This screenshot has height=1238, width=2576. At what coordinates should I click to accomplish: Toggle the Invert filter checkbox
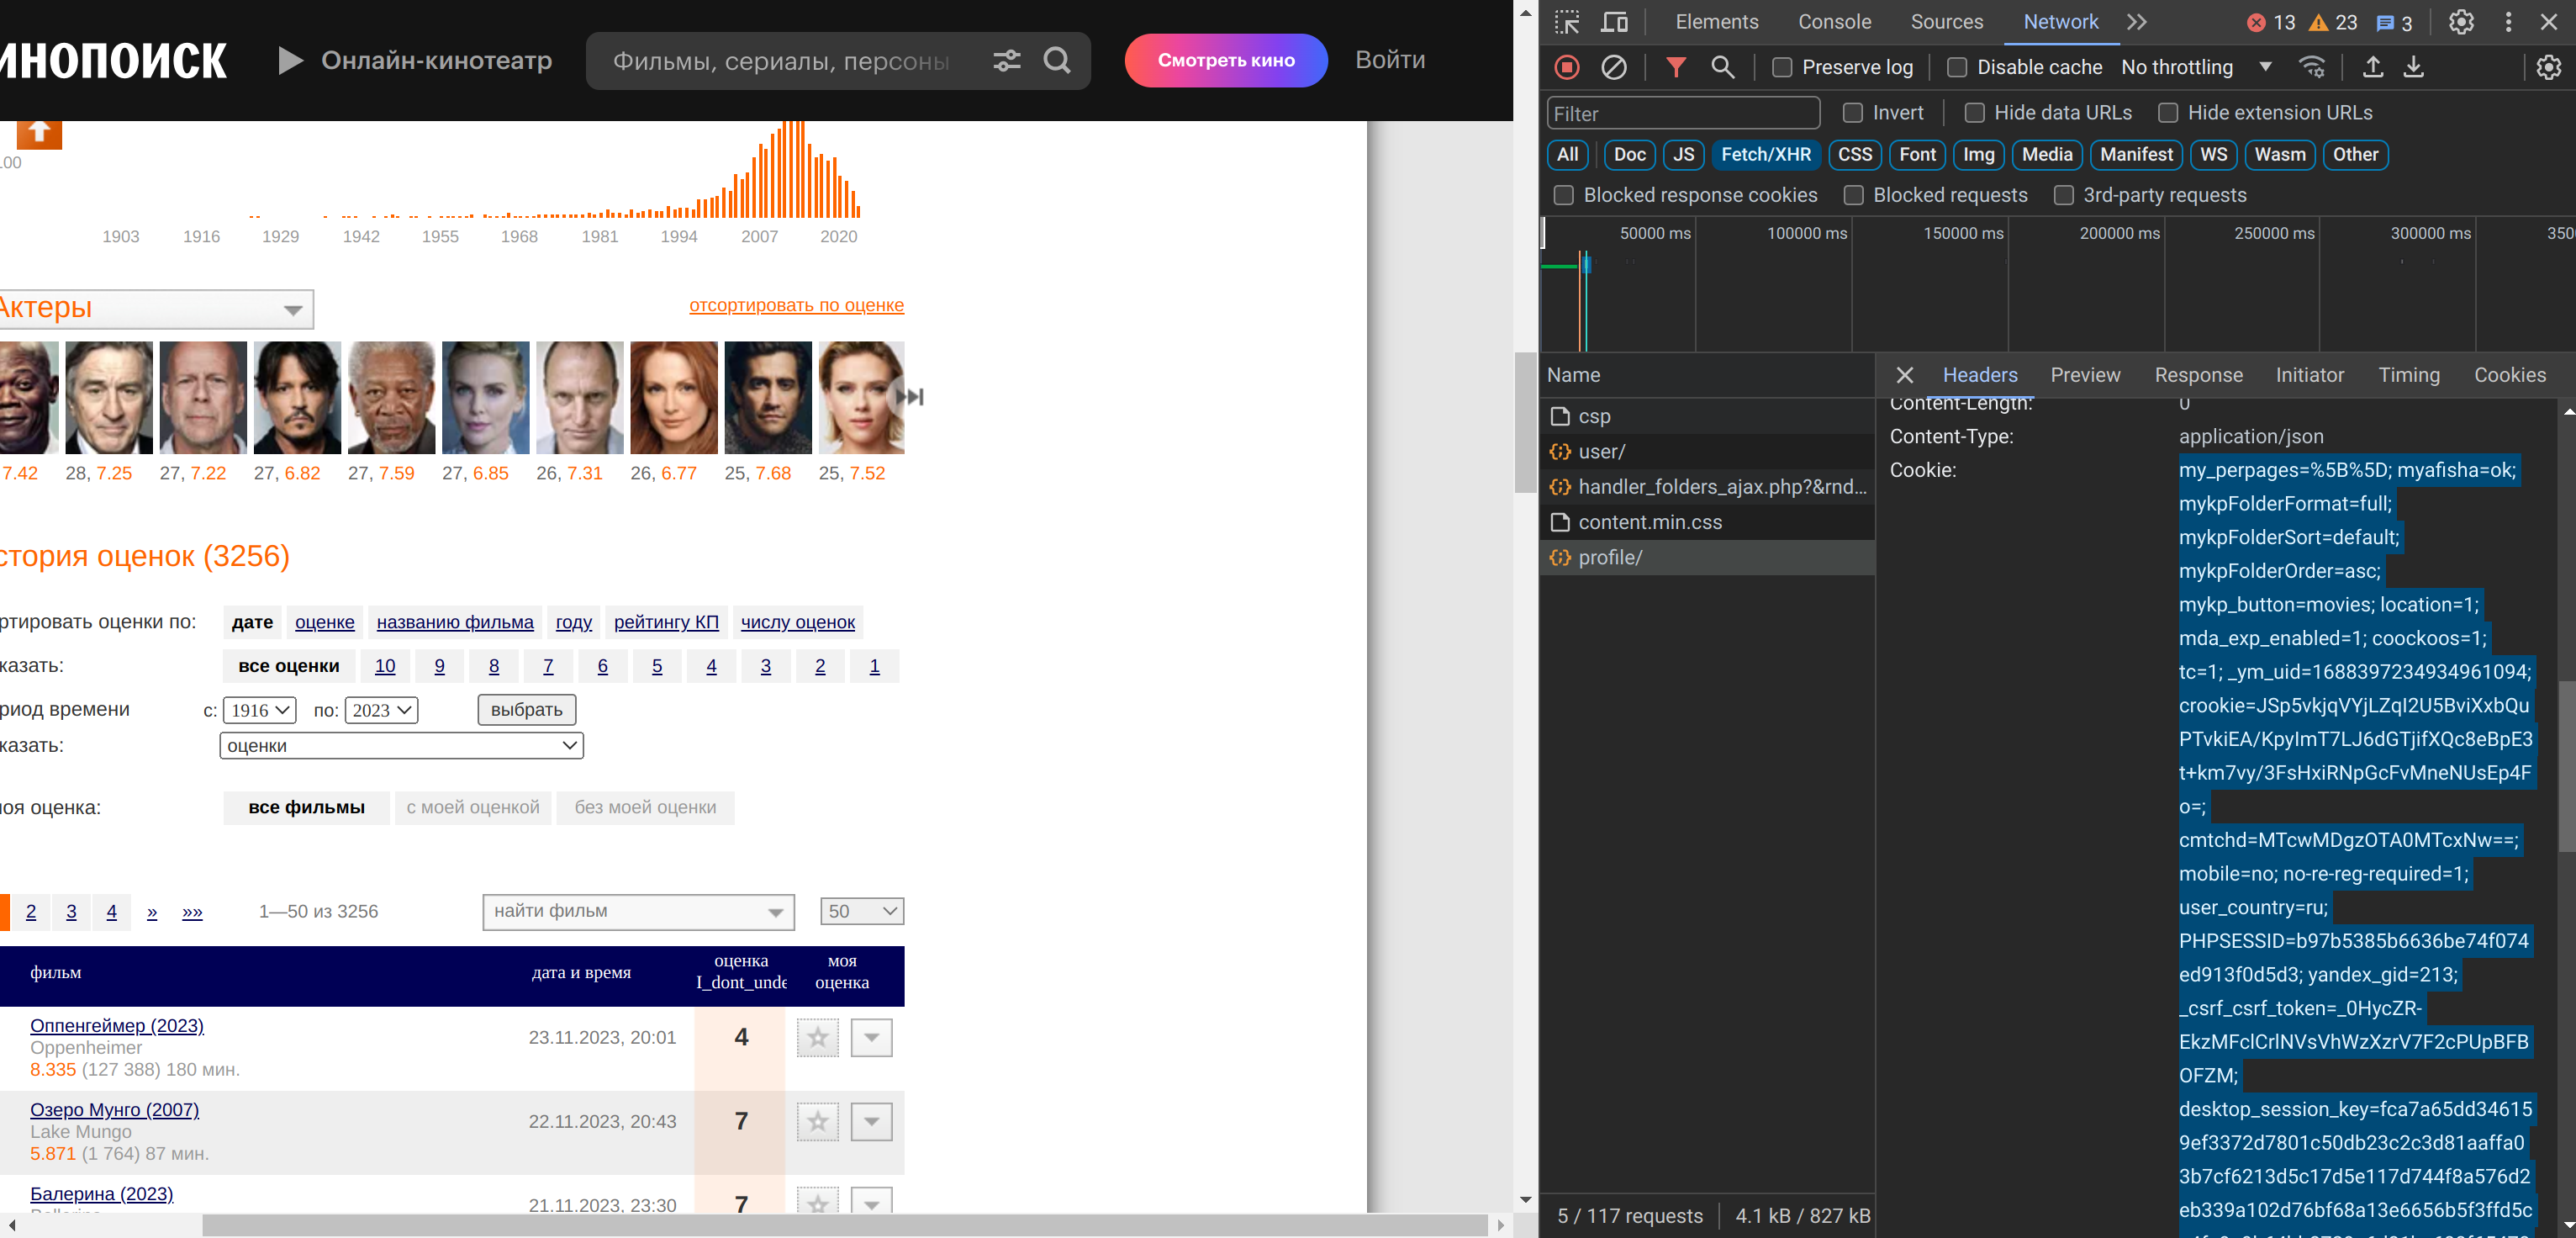tap(1852, 113)
